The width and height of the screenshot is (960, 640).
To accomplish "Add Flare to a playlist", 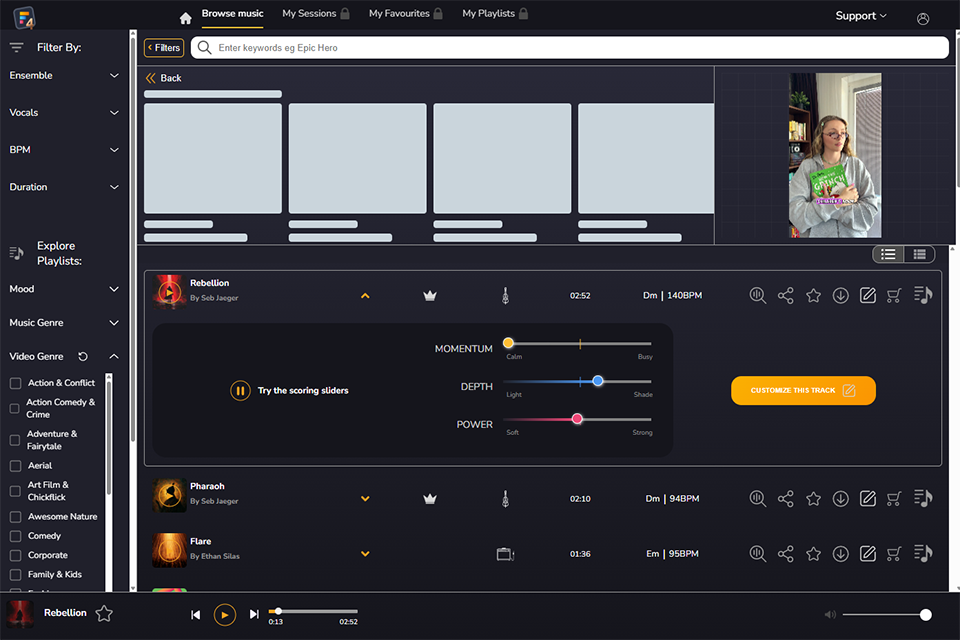I will point(923,553).
